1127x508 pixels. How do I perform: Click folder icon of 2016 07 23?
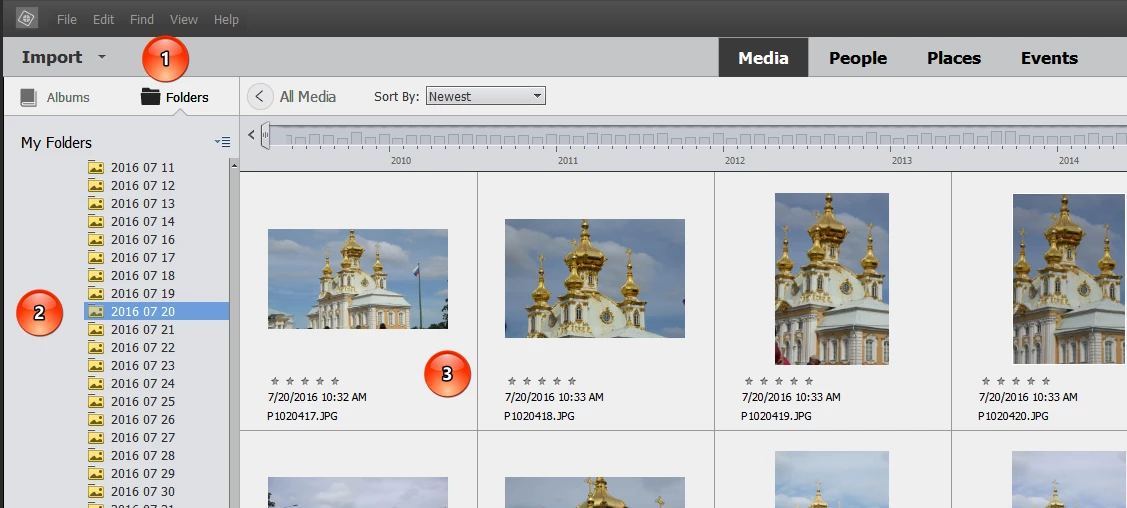point(96,365)
